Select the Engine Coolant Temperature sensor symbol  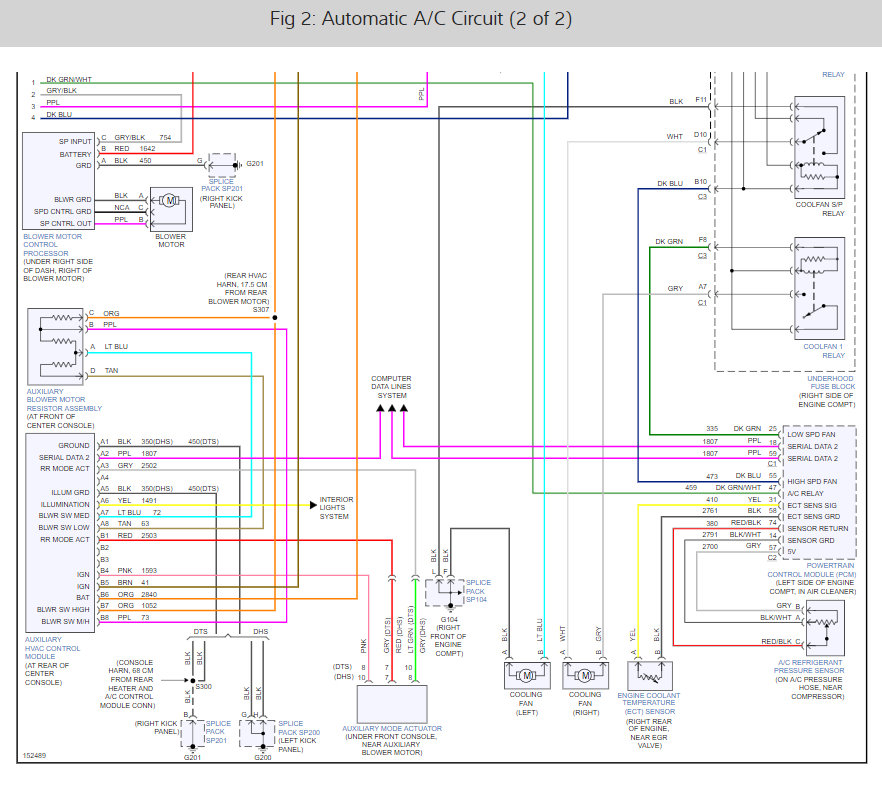click(x=650, y=675)
